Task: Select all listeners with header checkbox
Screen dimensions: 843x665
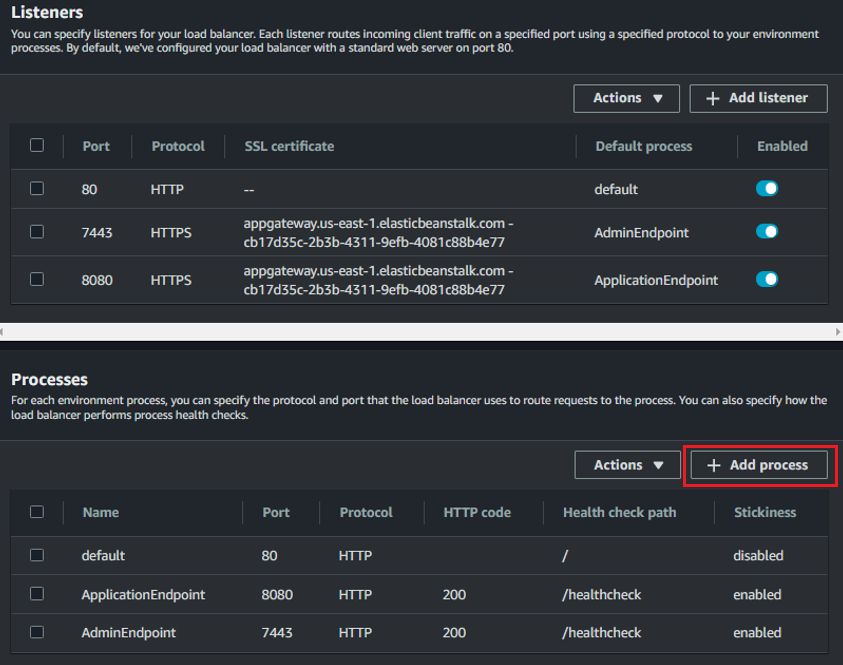Action: point(37,145)
